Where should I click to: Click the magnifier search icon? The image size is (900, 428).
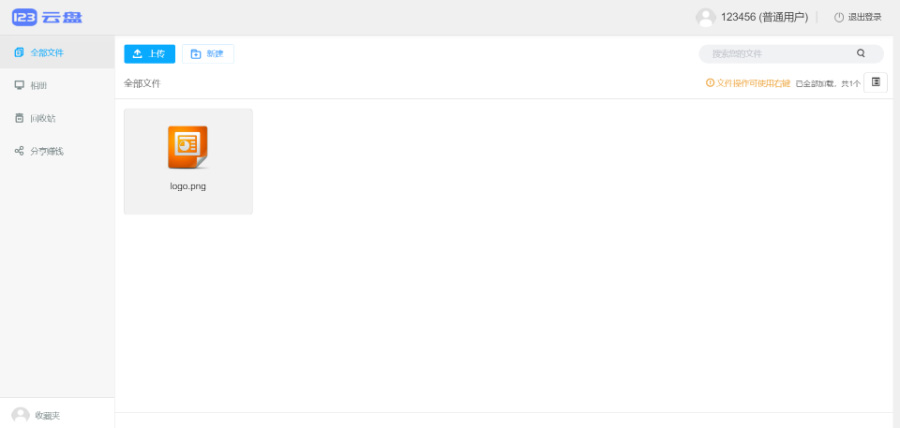pyautogui.click(x=861, y=53)
